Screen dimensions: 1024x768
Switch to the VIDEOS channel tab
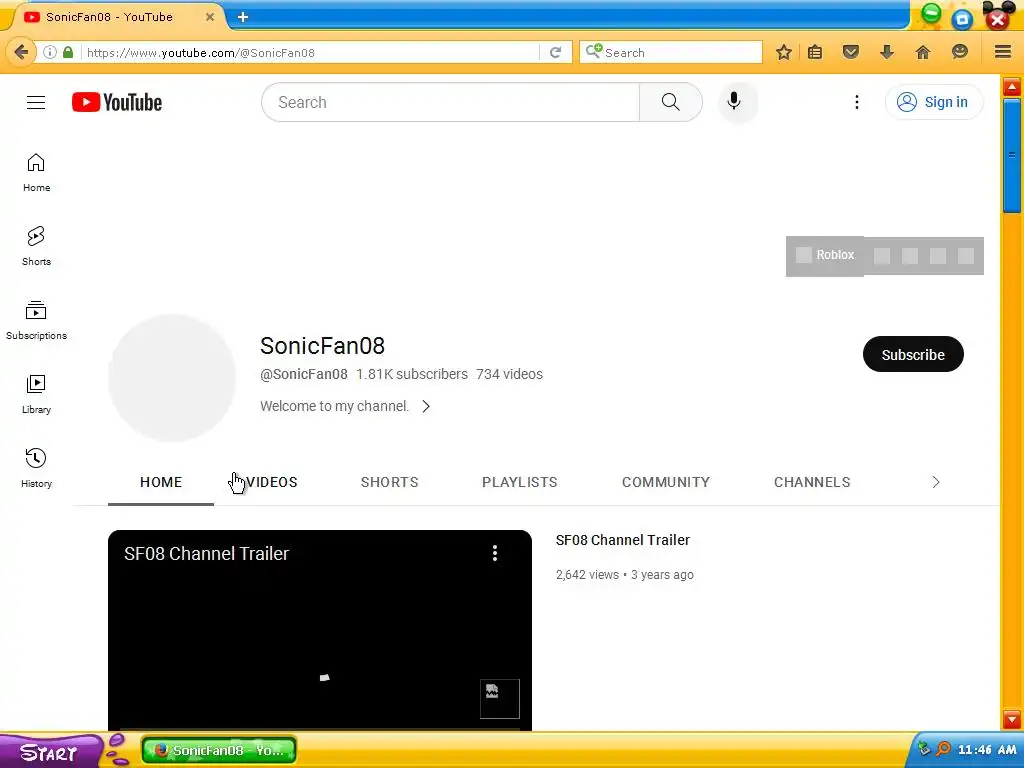272,482
